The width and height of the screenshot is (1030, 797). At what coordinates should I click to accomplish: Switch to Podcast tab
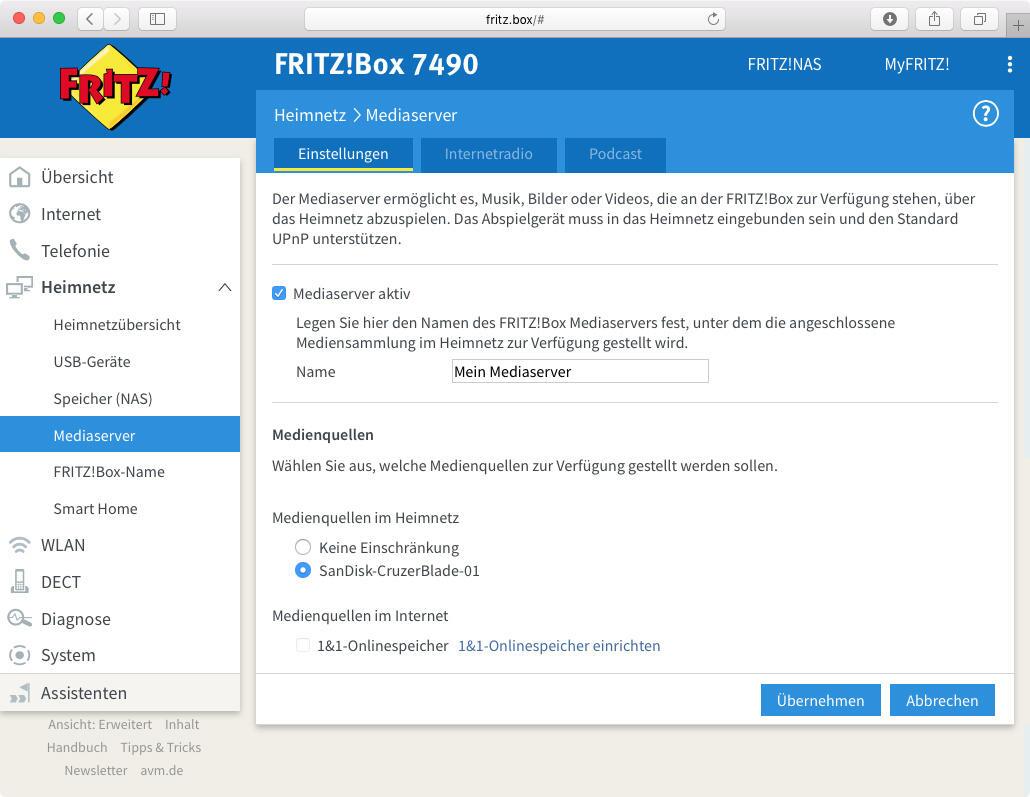coord(615,154)
